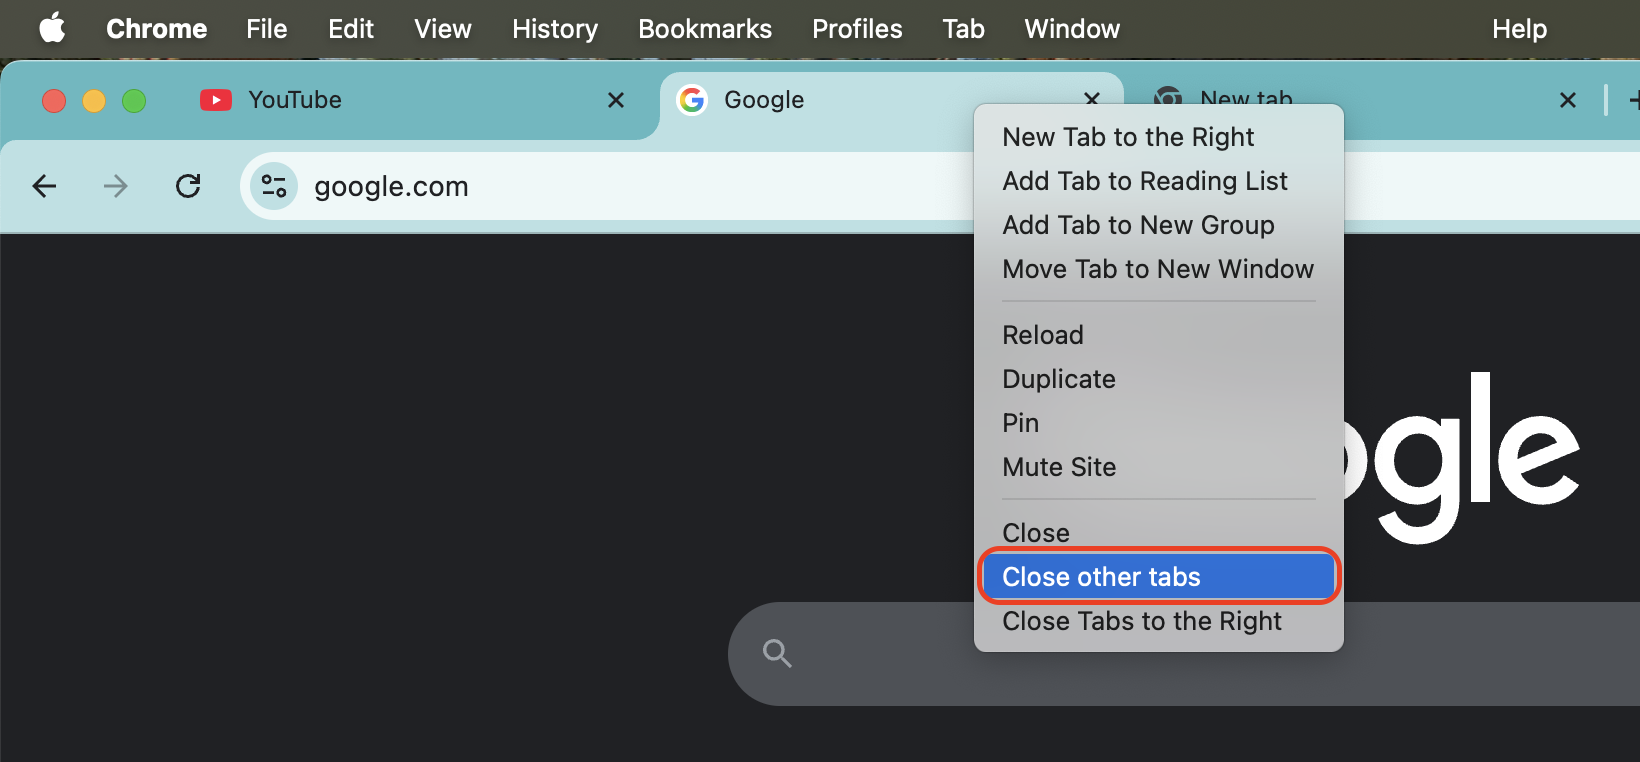Click the Google favicon on the active tab
Image resolution: width=1640 pixels, height=762 pixels.
[x=692, y=100]
